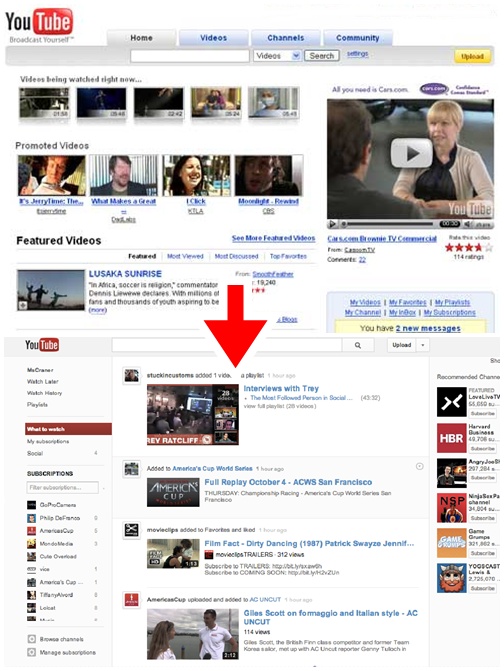This screenshot has height=671, width=504.
Task: Click the circular options toggle on America's Cup post
Action: pyautogui.click(x=420, y=466)
